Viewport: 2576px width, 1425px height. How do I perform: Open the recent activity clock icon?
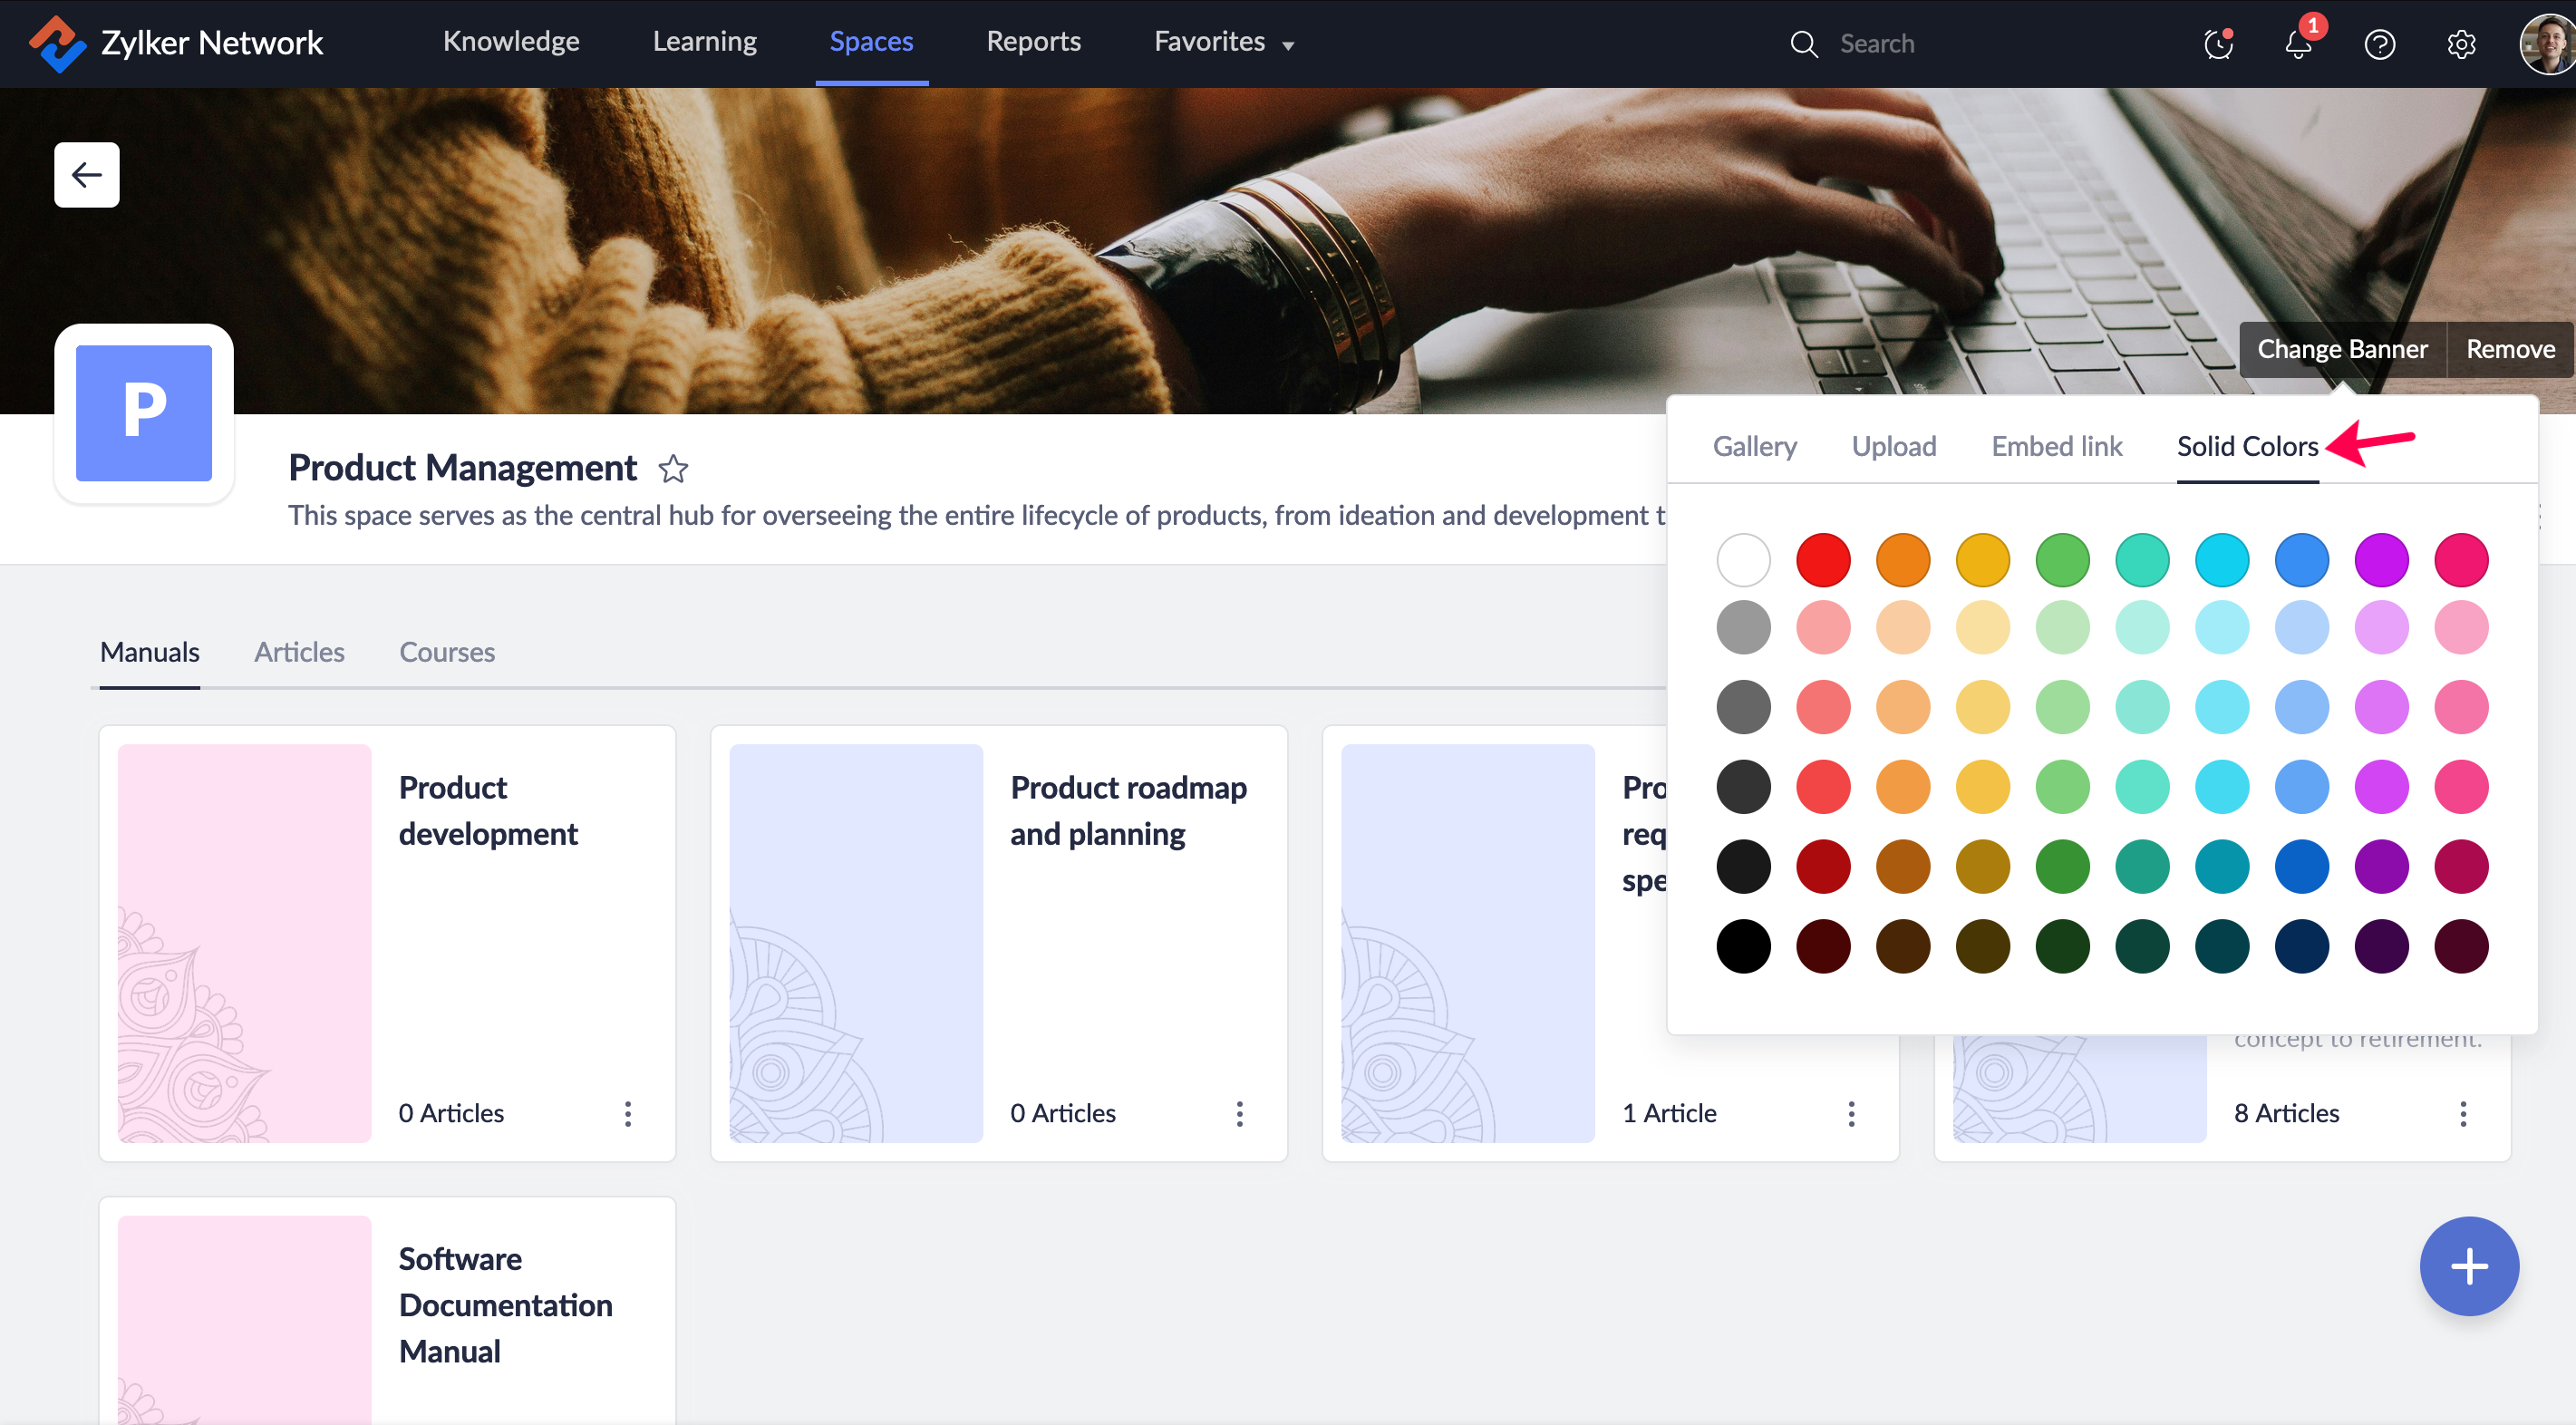click(x=2218, y=44)
